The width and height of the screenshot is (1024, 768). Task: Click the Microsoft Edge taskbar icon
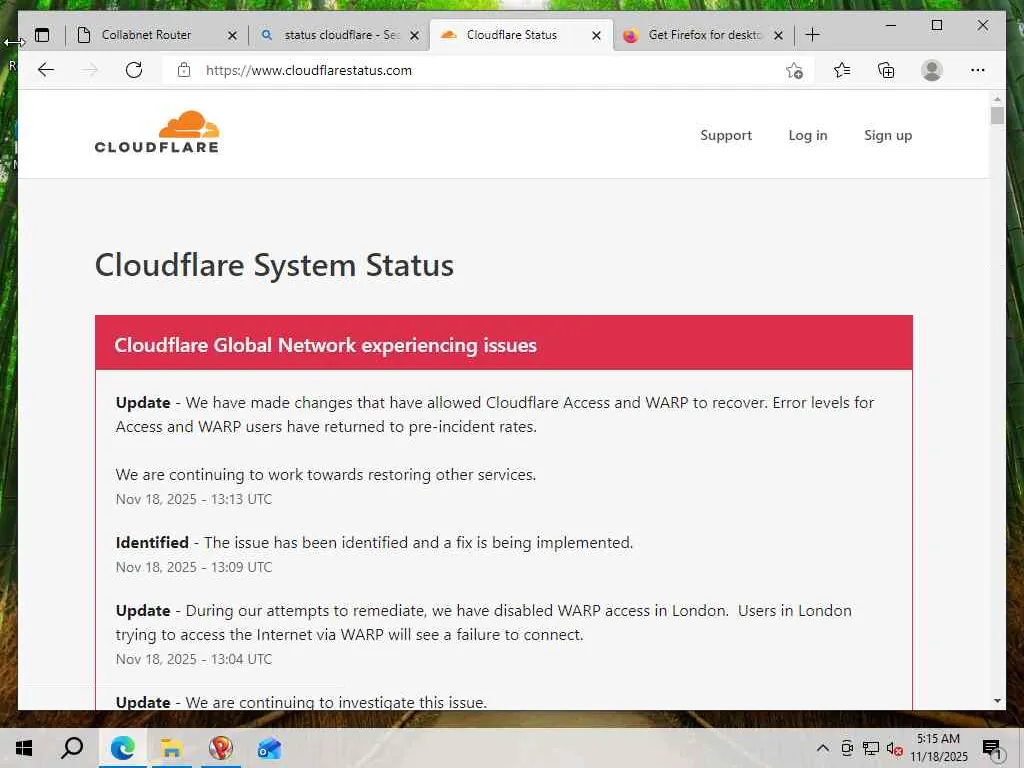pyautogui.click(x=122, y=748)
